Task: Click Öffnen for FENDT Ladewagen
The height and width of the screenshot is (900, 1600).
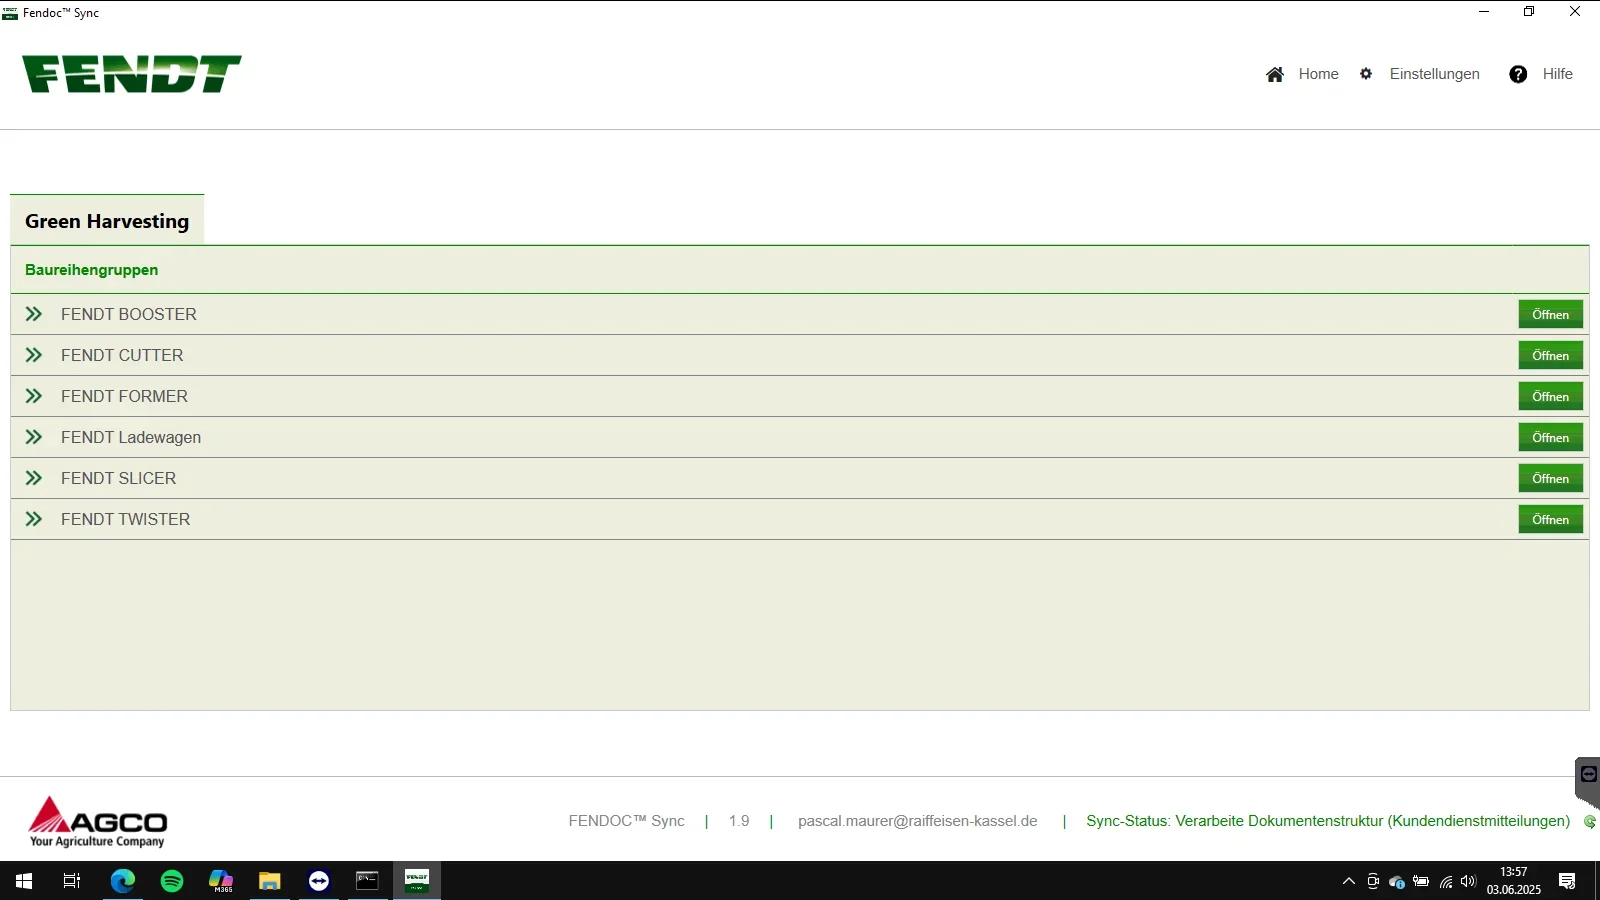Action: coord(1550,437)
